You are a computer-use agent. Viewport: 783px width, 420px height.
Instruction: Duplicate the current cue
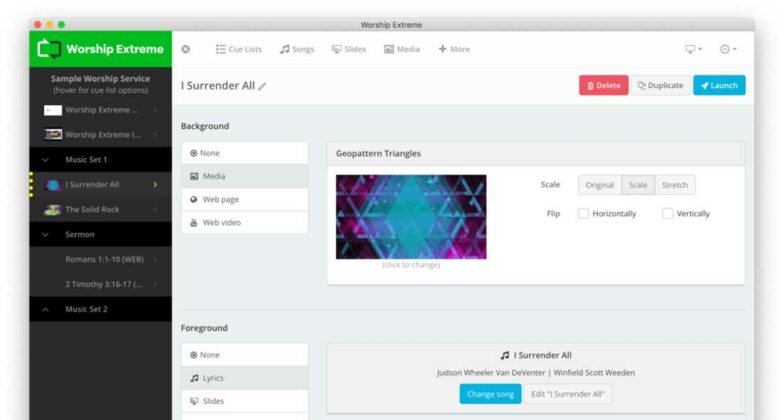point(660,85)
